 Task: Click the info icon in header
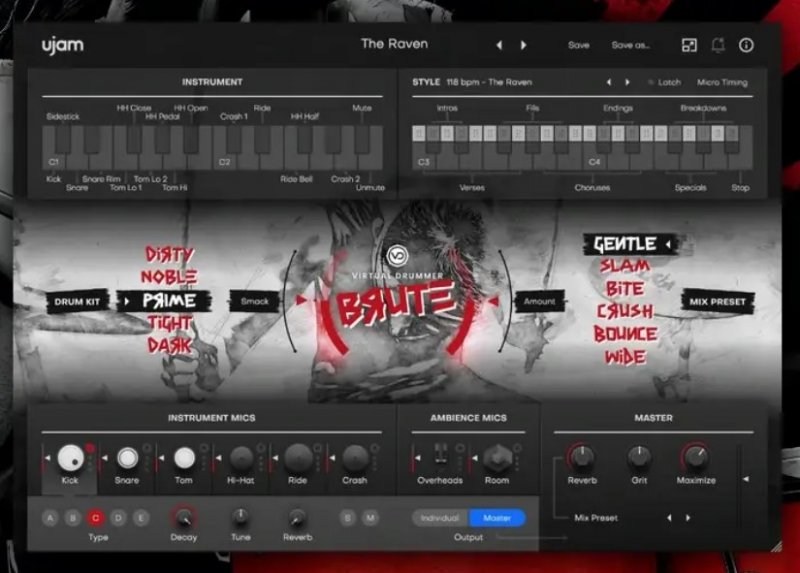(x=746, y=45)
